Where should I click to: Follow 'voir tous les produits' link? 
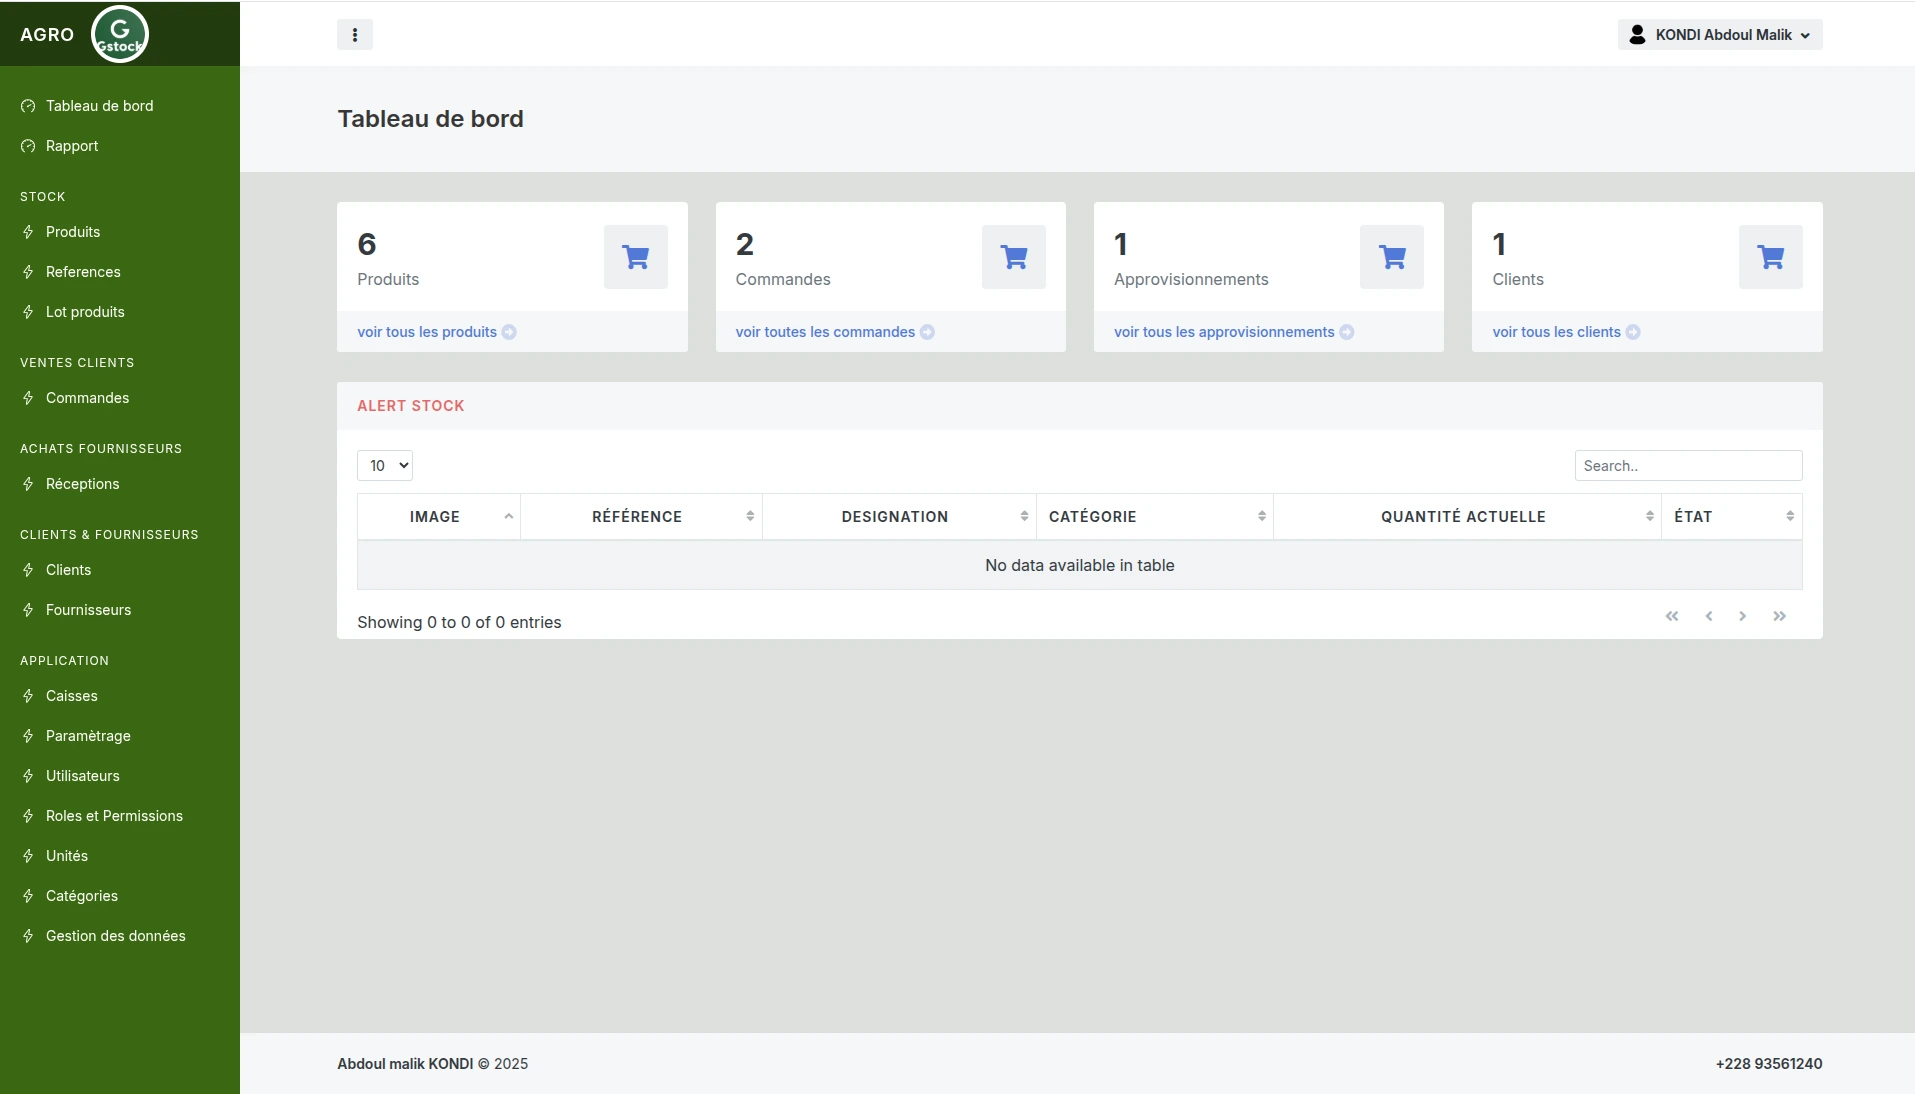coord(427,332)
